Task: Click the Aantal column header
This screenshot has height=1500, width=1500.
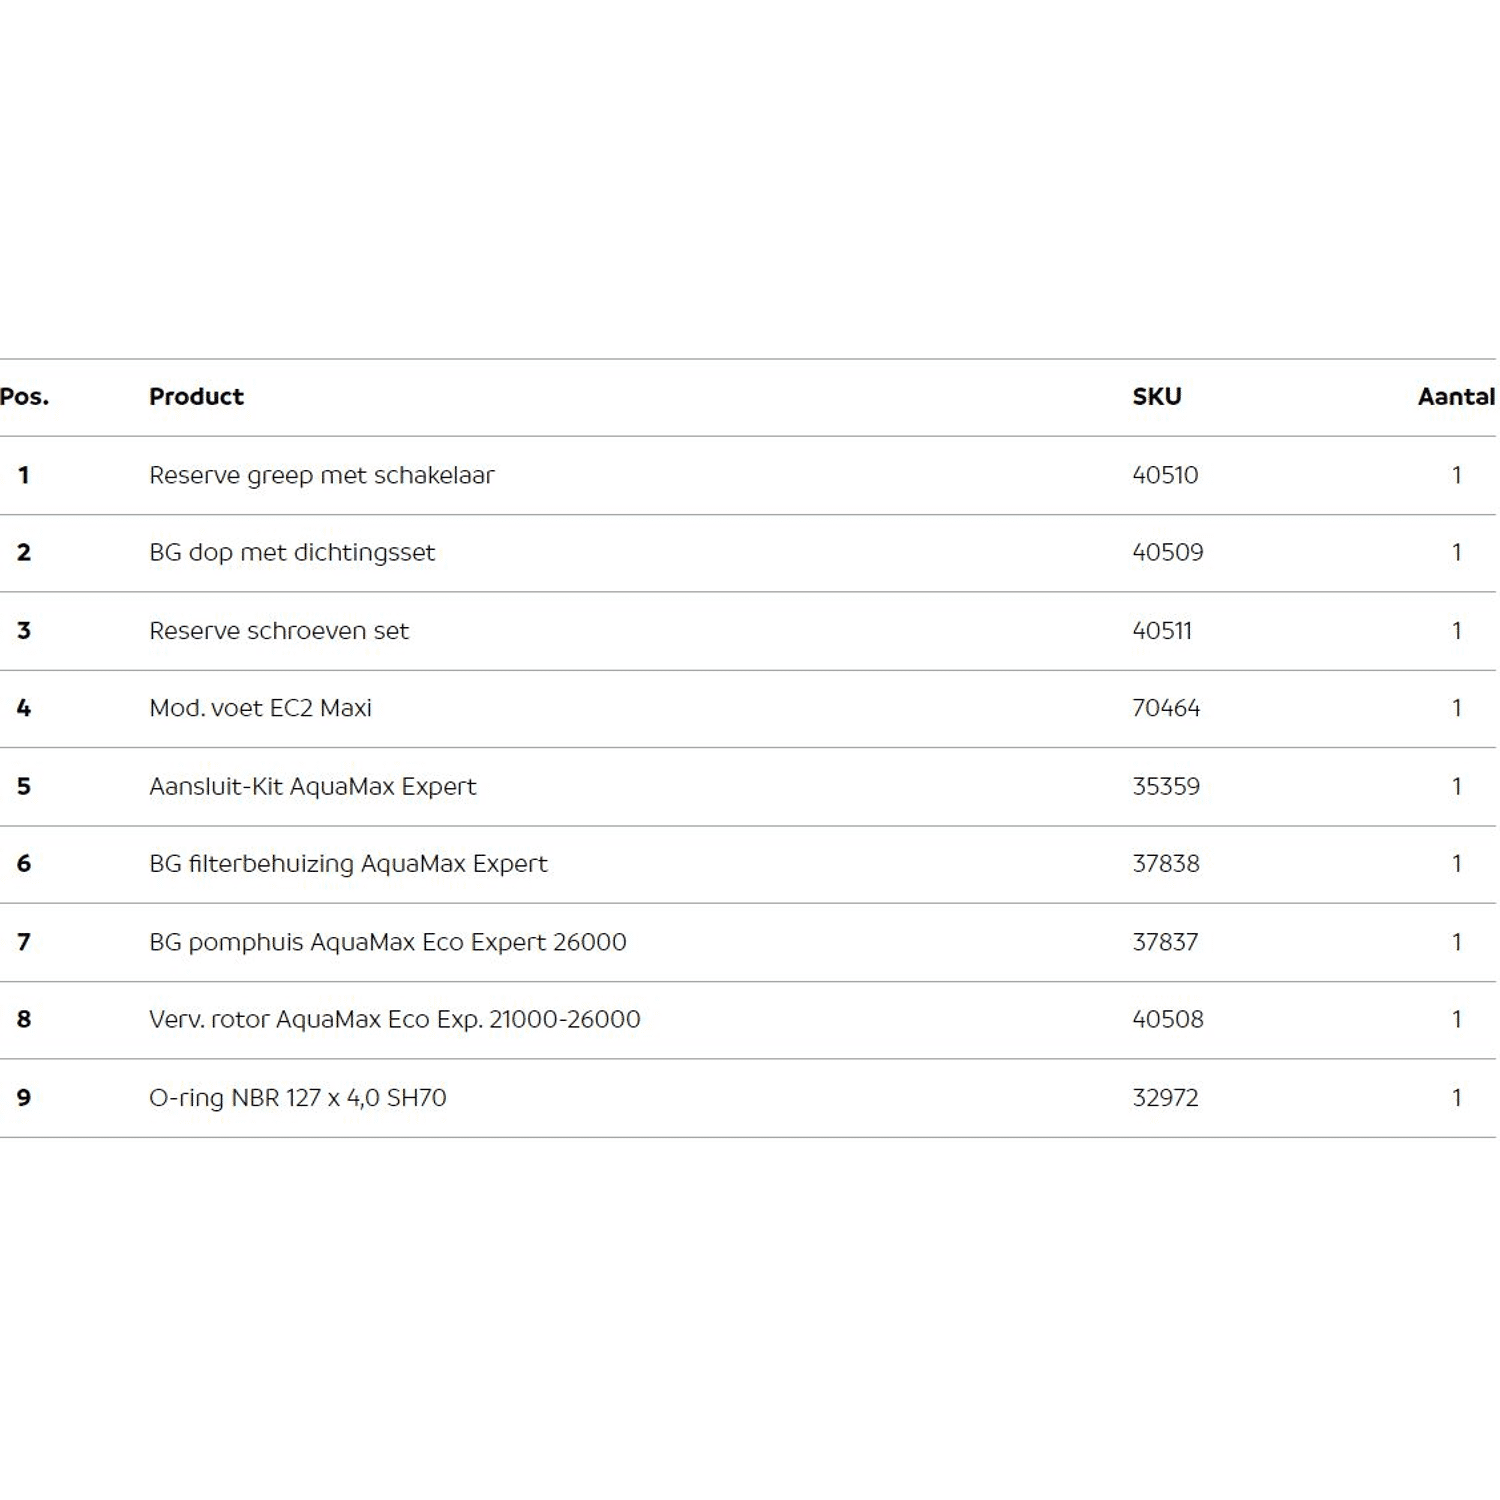Action: coord(1455,397)
